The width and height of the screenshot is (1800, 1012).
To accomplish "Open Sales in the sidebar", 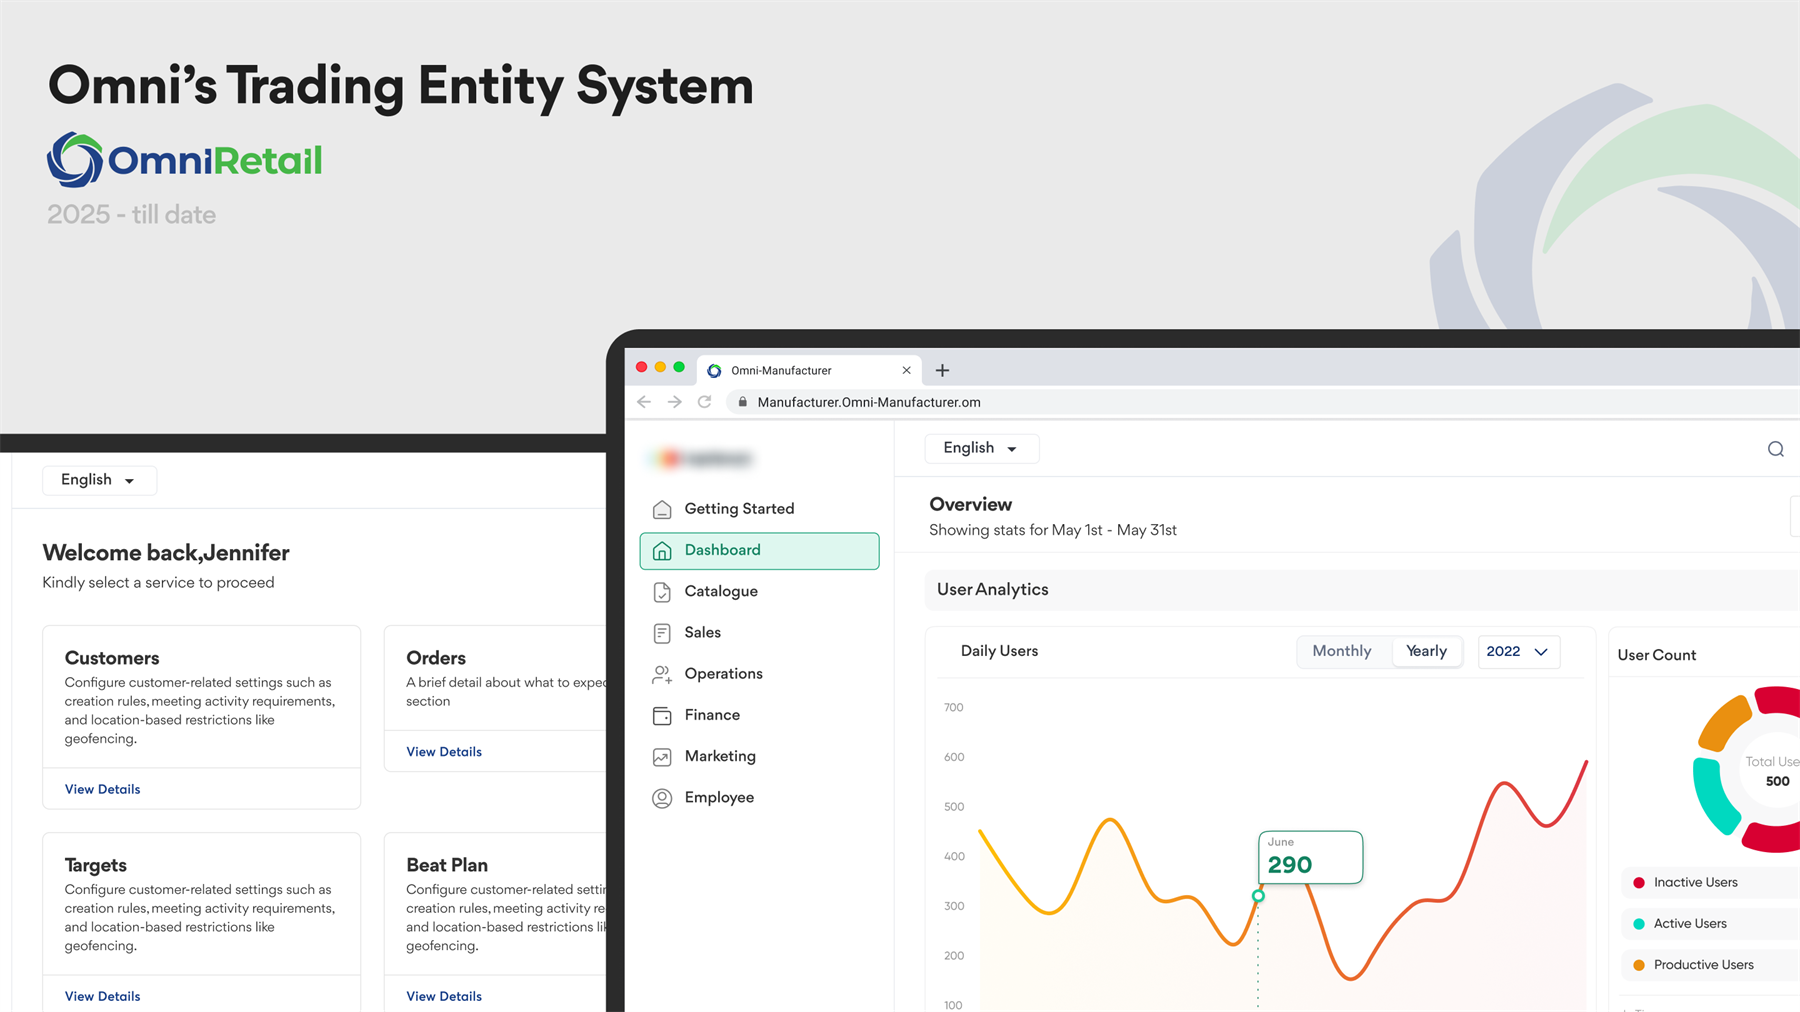I will pos(759,633).
